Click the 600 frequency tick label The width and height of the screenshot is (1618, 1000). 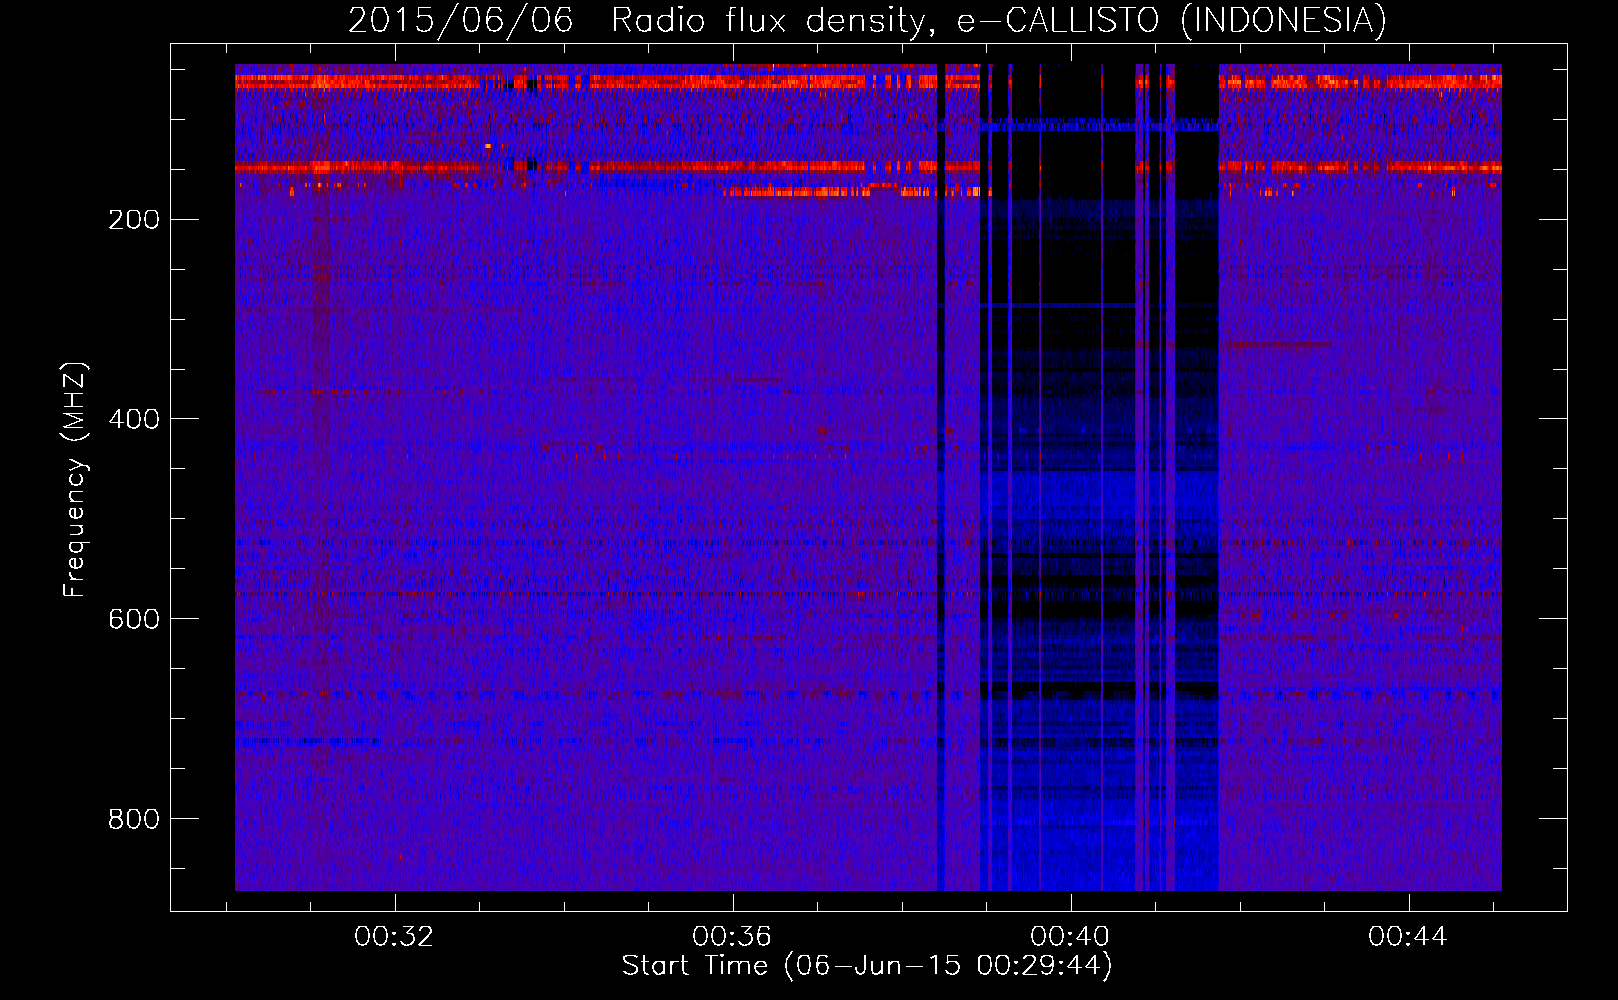click(134, 619)
